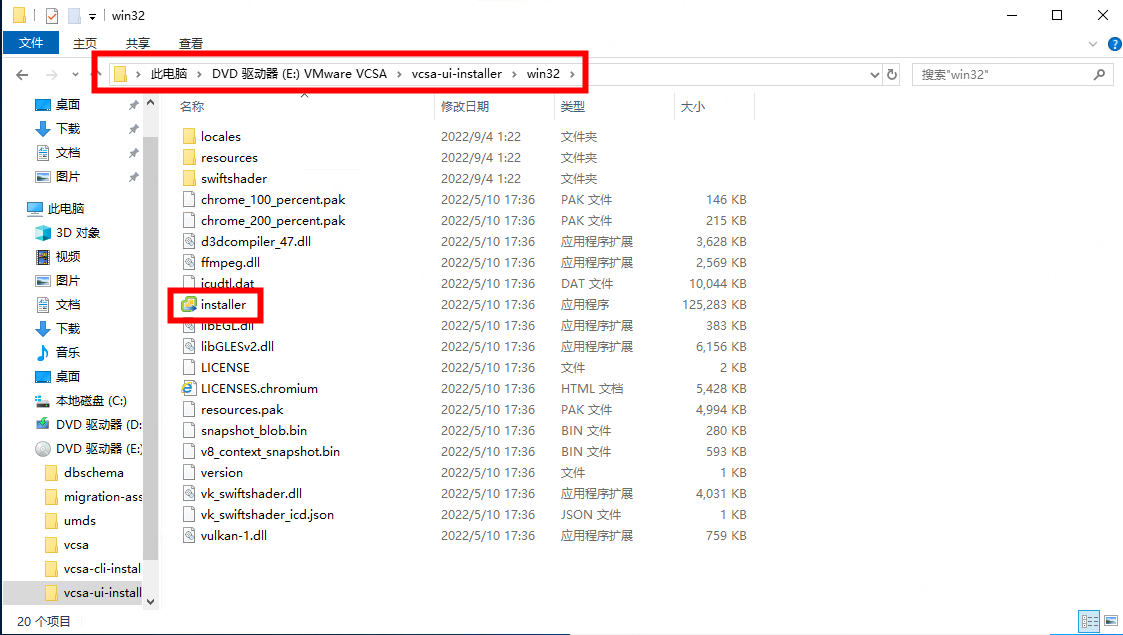Image resolution: width=1123 pixels, height=635 pixels.
Task: Expand the win32 breadcrumb arrow
Action: point(572,74)
